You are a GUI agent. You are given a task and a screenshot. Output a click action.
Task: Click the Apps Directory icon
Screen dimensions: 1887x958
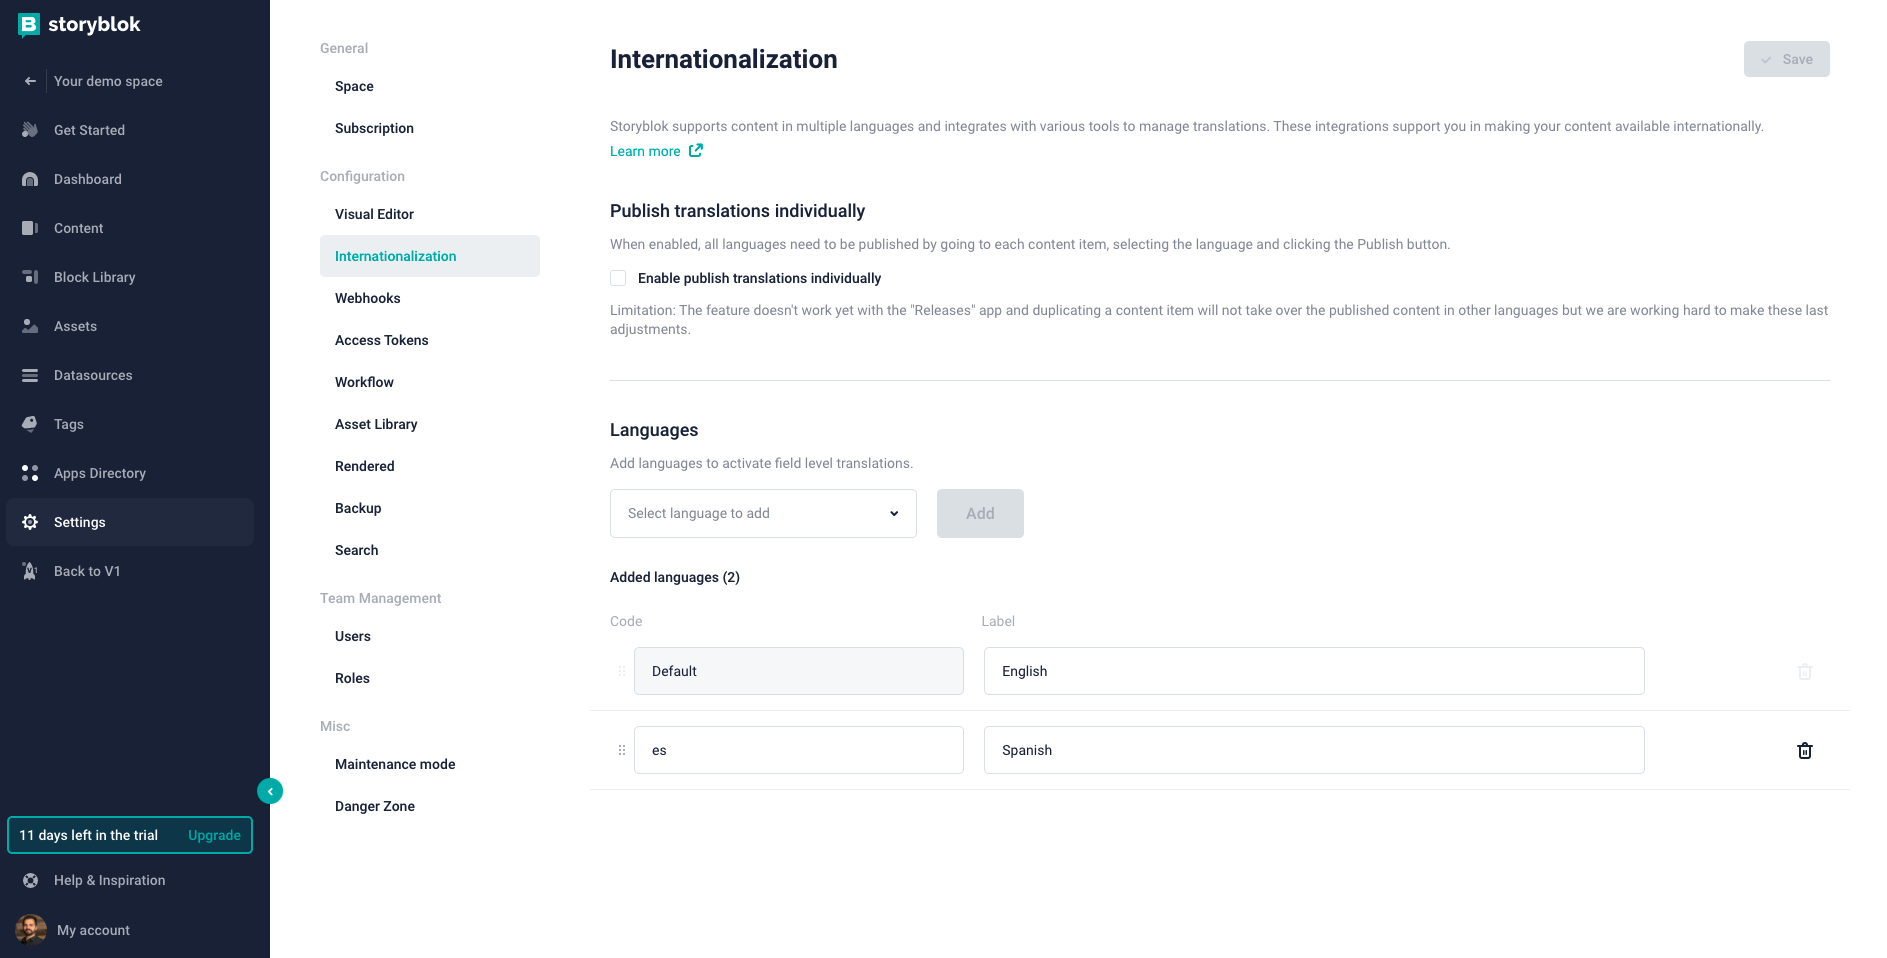click(x=30, y=473)
